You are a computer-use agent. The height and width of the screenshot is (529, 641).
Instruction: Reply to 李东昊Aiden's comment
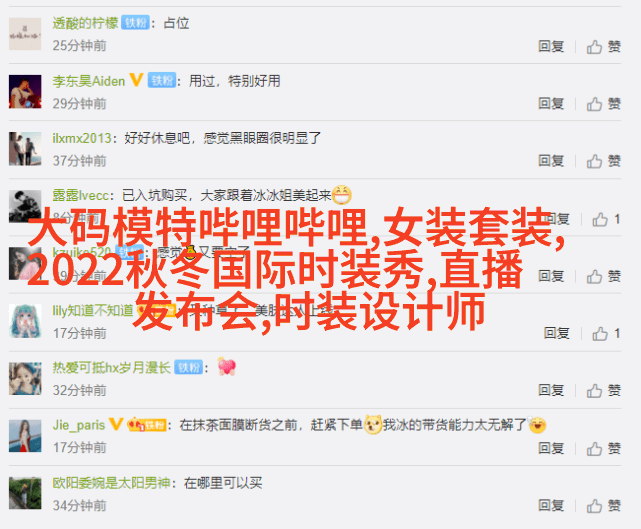[x=551, y=103]
